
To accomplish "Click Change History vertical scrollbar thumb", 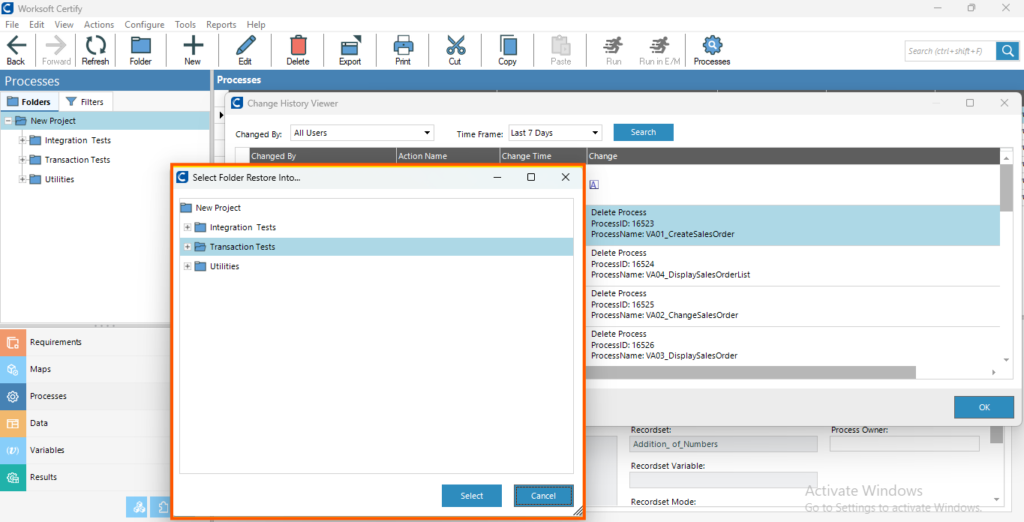I will coord(1006,188).
